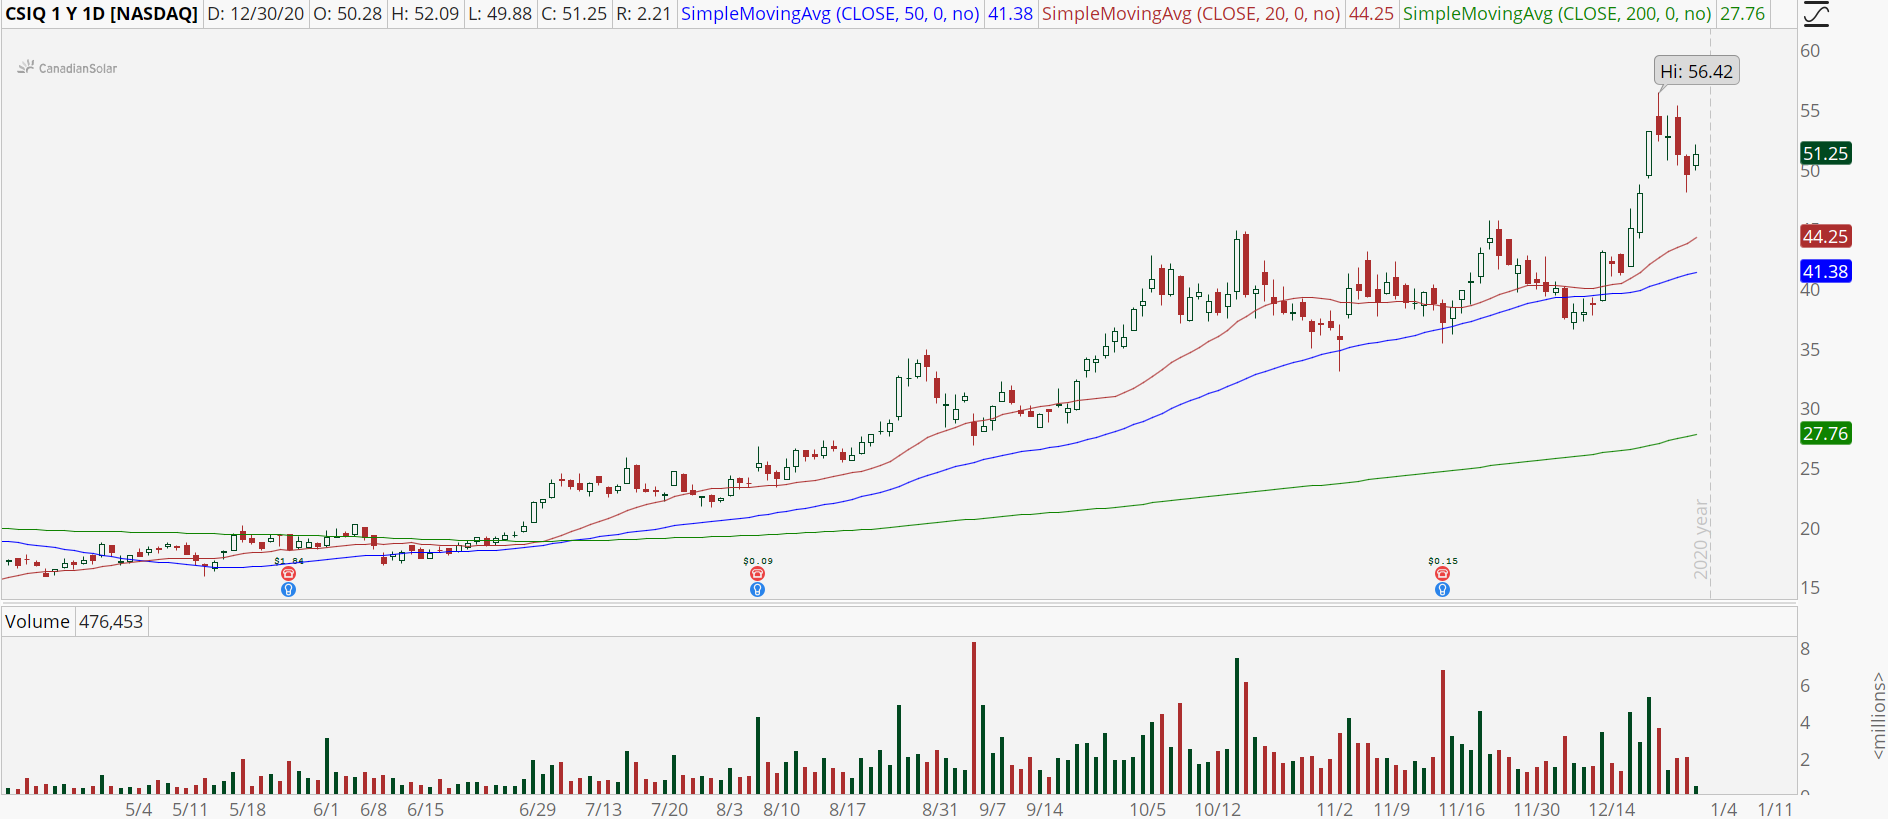Click the Volume label in the lower panel
This screenshot has height=819, width=1888.
(x=37, y=621)
